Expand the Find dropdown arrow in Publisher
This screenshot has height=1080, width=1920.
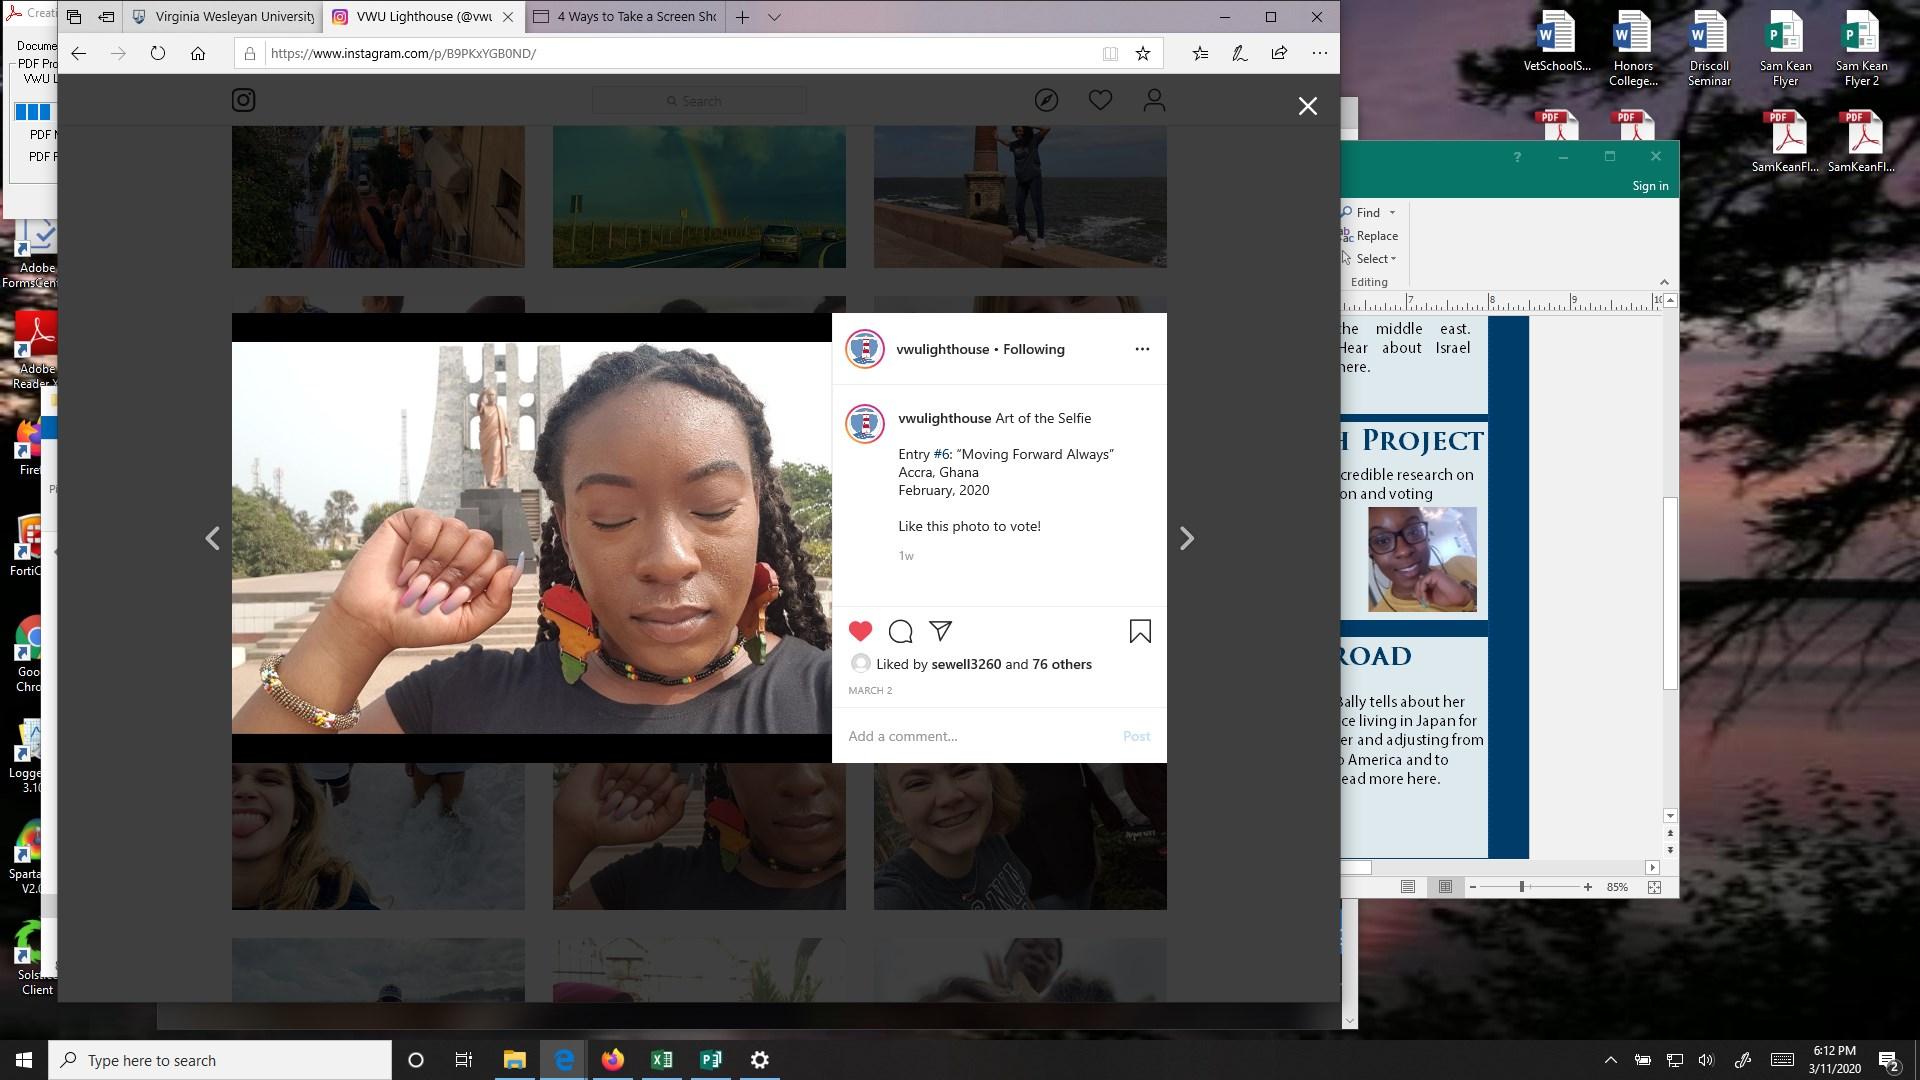1392,213
